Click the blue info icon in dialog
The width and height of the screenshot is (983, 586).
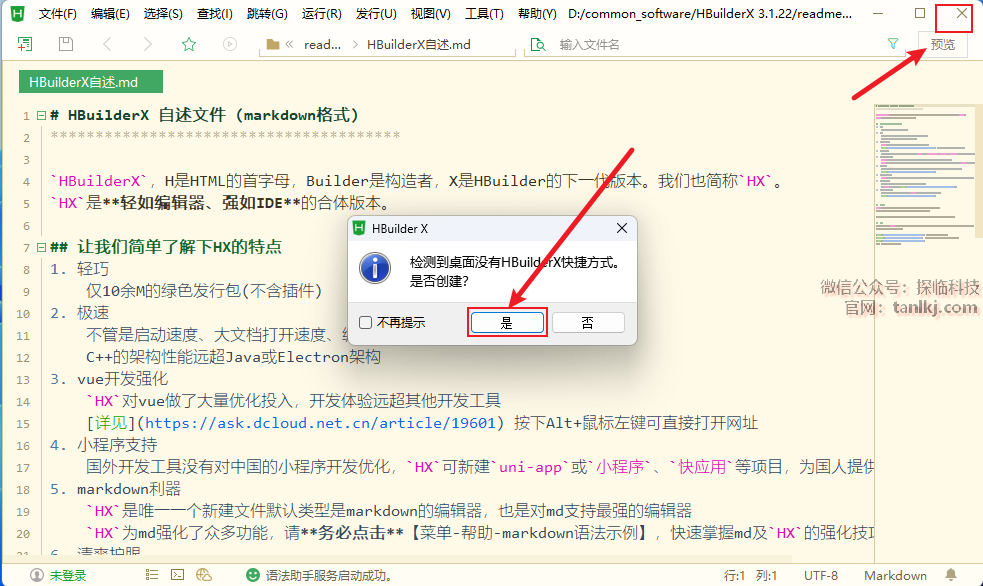375,268
